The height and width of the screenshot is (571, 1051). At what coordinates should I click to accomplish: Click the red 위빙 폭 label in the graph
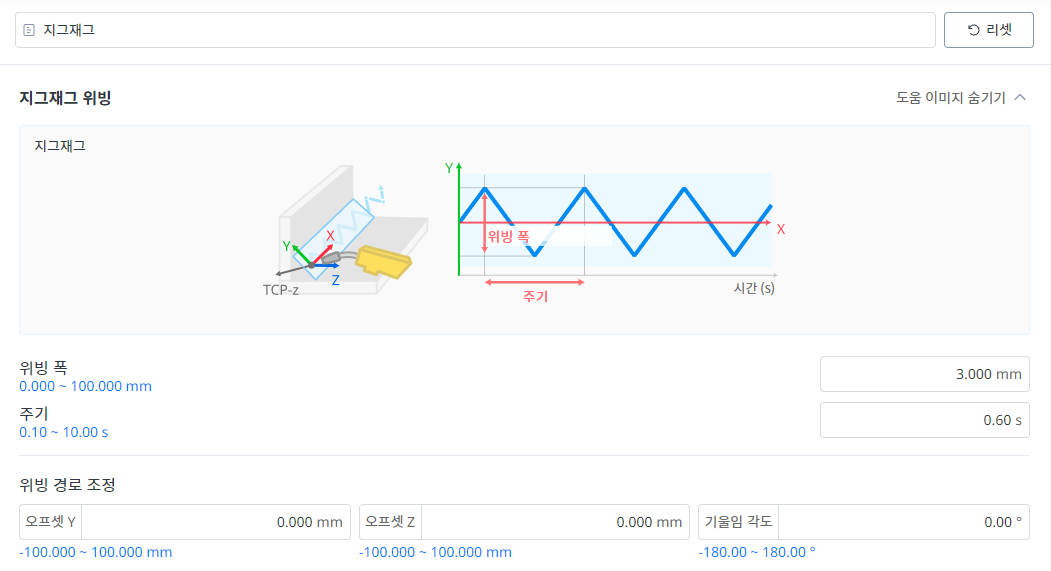pyautogui.click(x=508, y=237)
